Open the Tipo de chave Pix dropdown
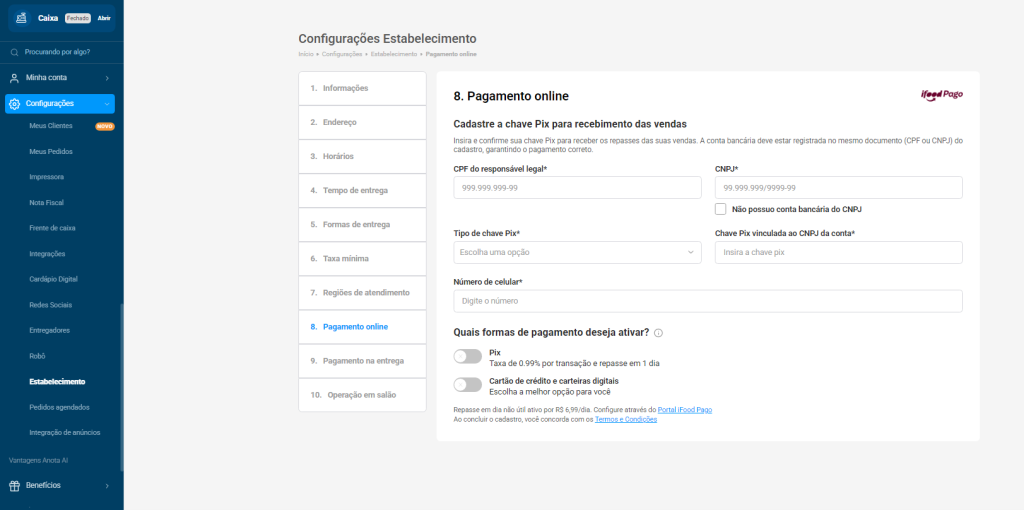Viewport: 1024px width, 510px height. [x=577, y=253]
